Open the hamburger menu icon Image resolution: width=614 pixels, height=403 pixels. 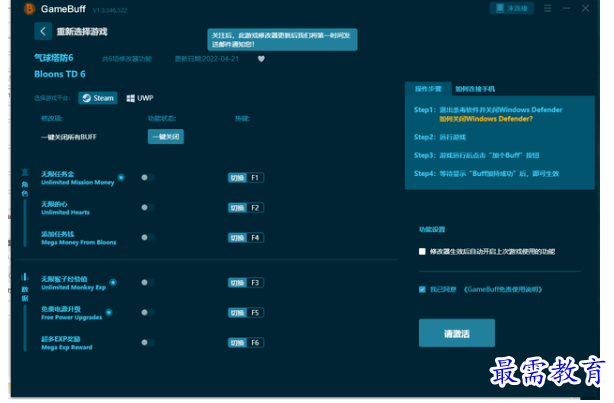pyautogui.click(x=547, y=8)
